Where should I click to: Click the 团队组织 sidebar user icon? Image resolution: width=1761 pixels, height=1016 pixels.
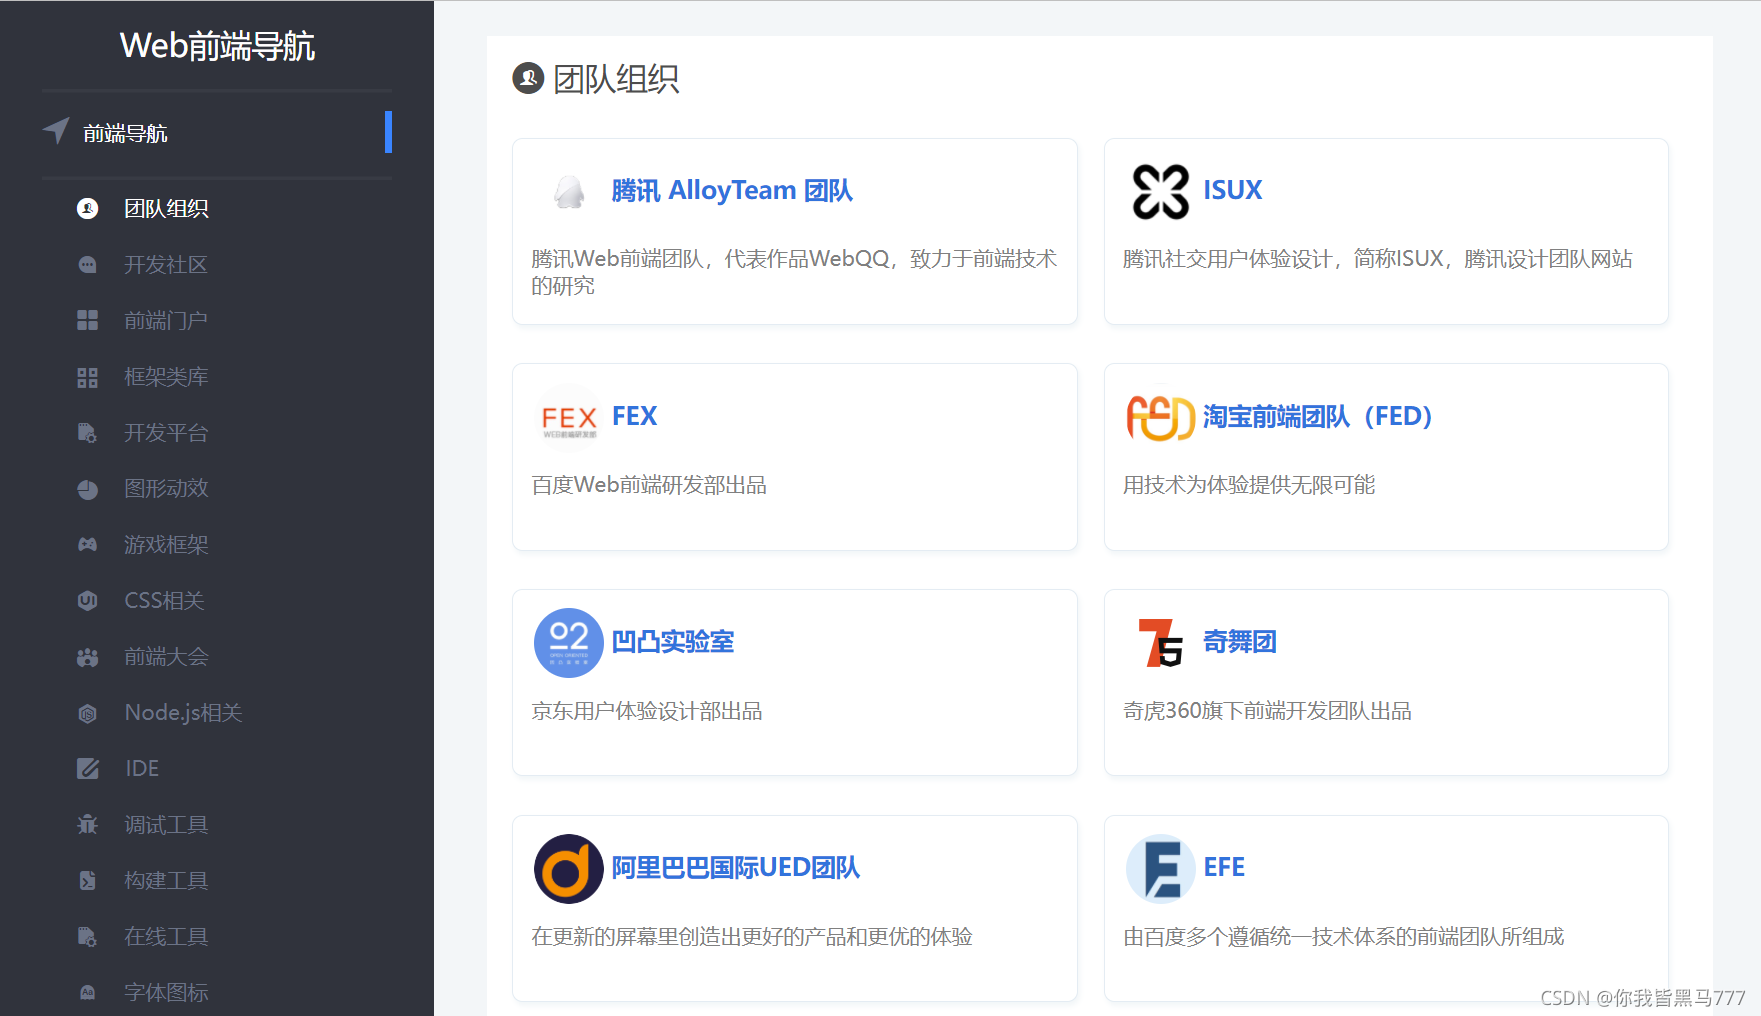tap(88, 208)
